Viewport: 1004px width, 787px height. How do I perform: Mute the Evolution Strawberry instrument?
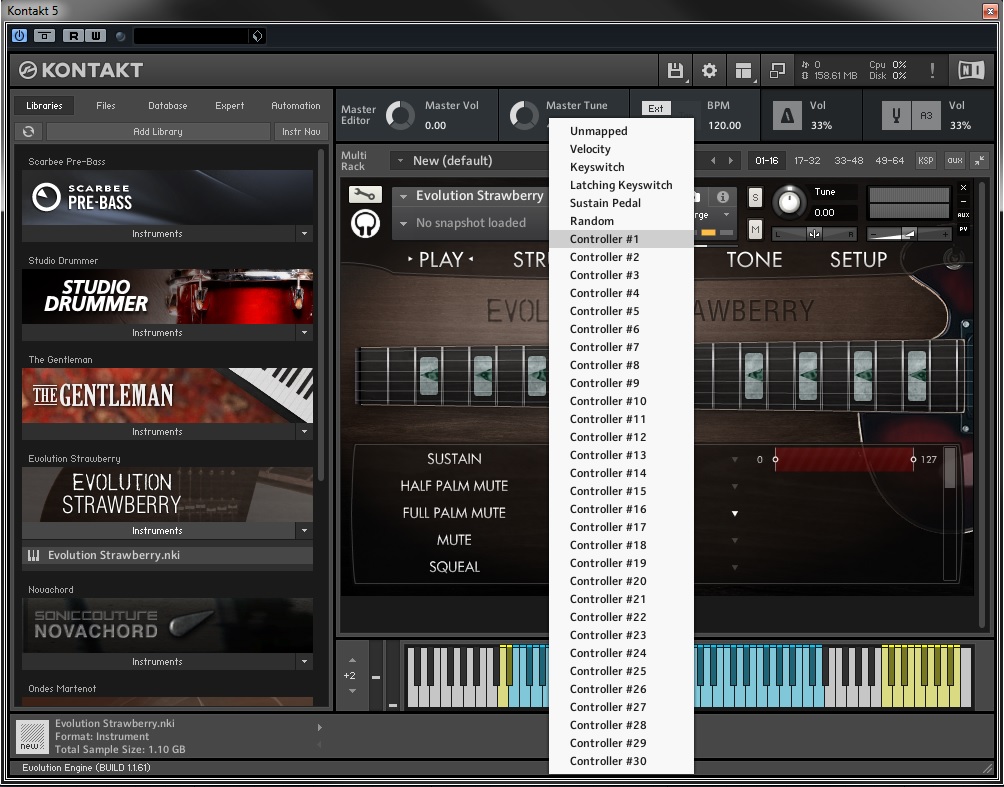coord(755,230)
